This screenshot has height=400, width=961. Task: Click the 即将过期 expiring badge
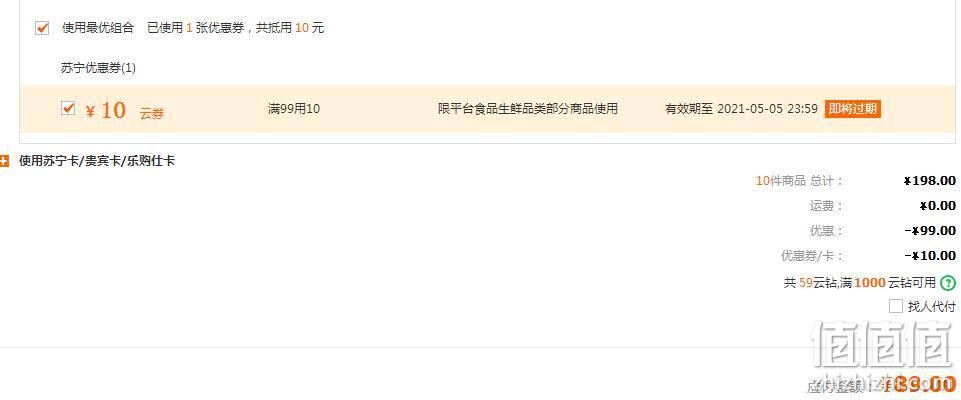pyautogui.click(x=853, y=109)
